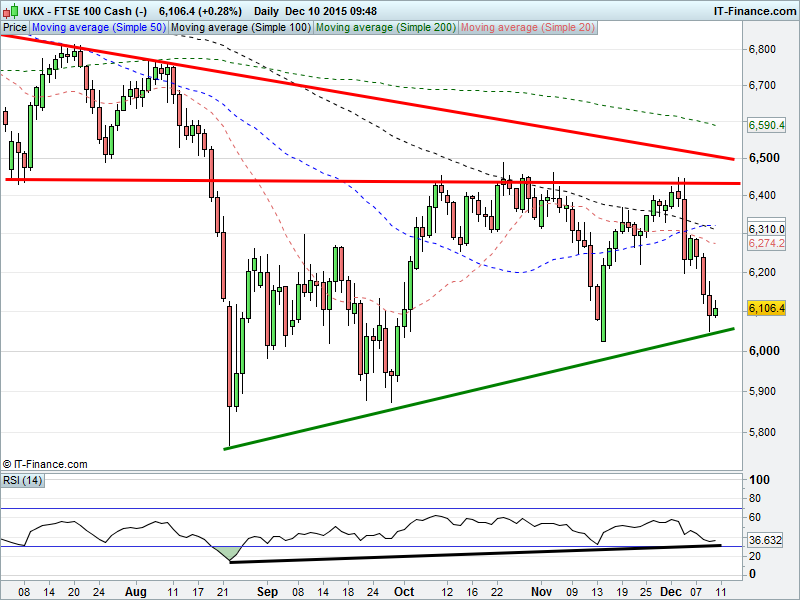
Task: Select the red 6,274.2 moving average value tag
Action: tap(765, 243)
